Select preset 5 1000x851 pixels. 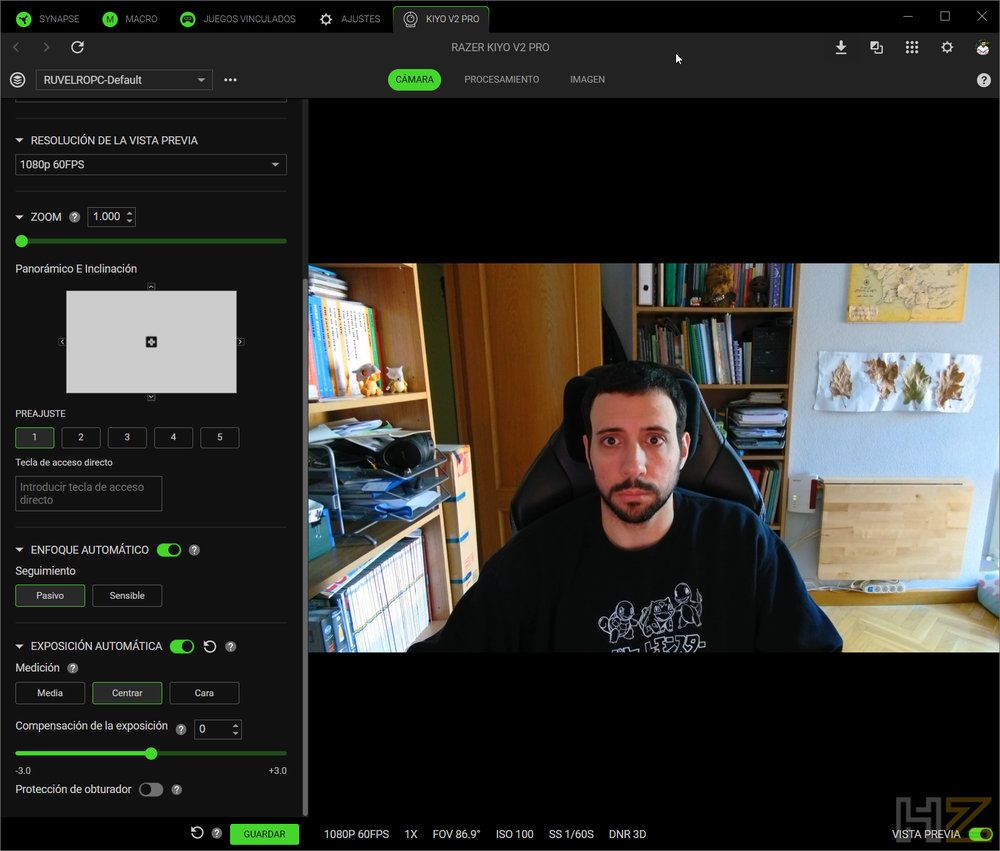click(220, 438)
